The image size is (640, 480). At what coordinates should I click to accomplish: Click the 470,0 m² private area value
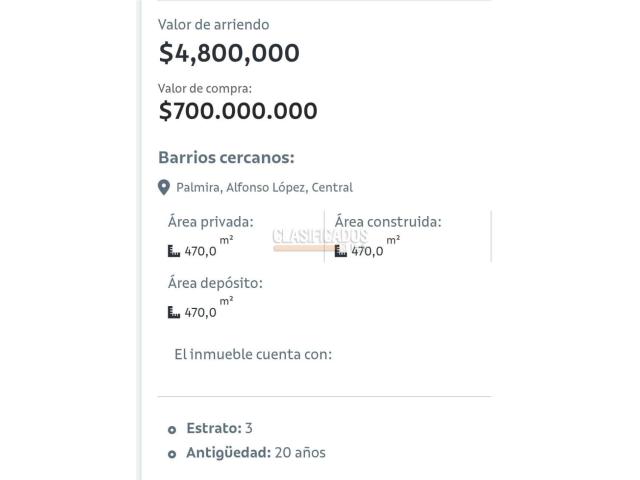[x=209, y=247]
